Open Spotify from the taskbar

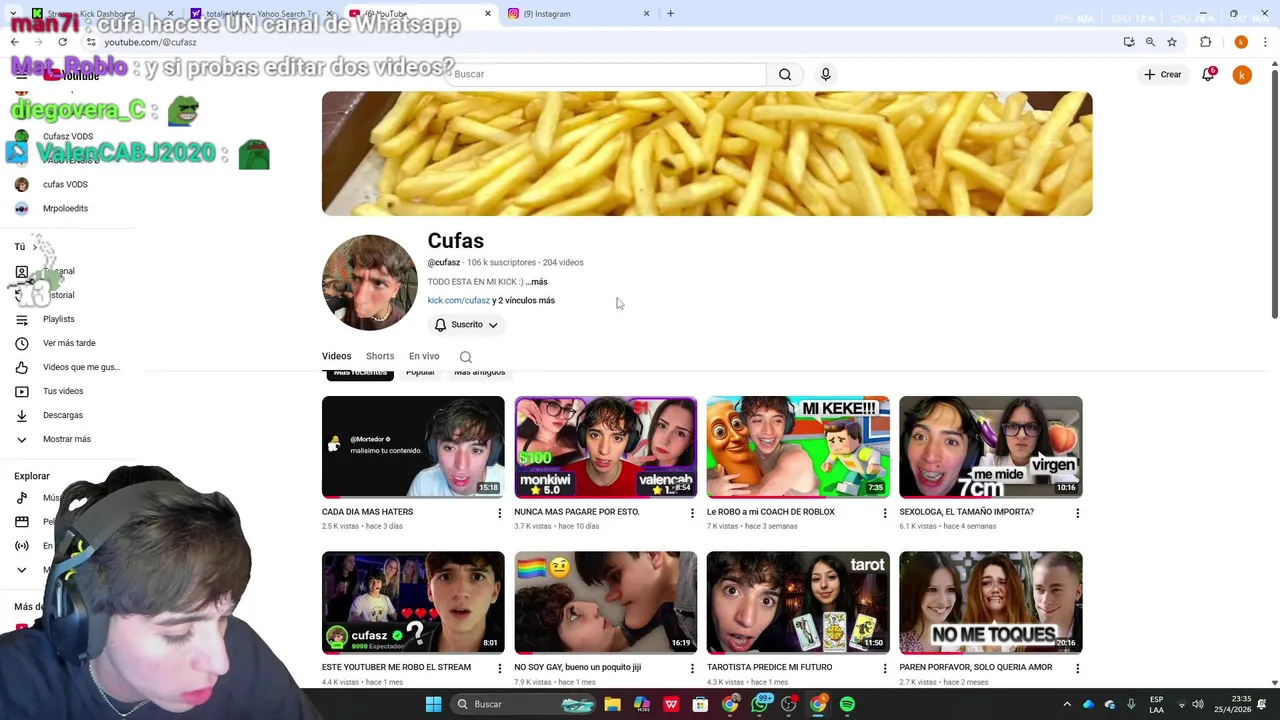coord(847,704)
